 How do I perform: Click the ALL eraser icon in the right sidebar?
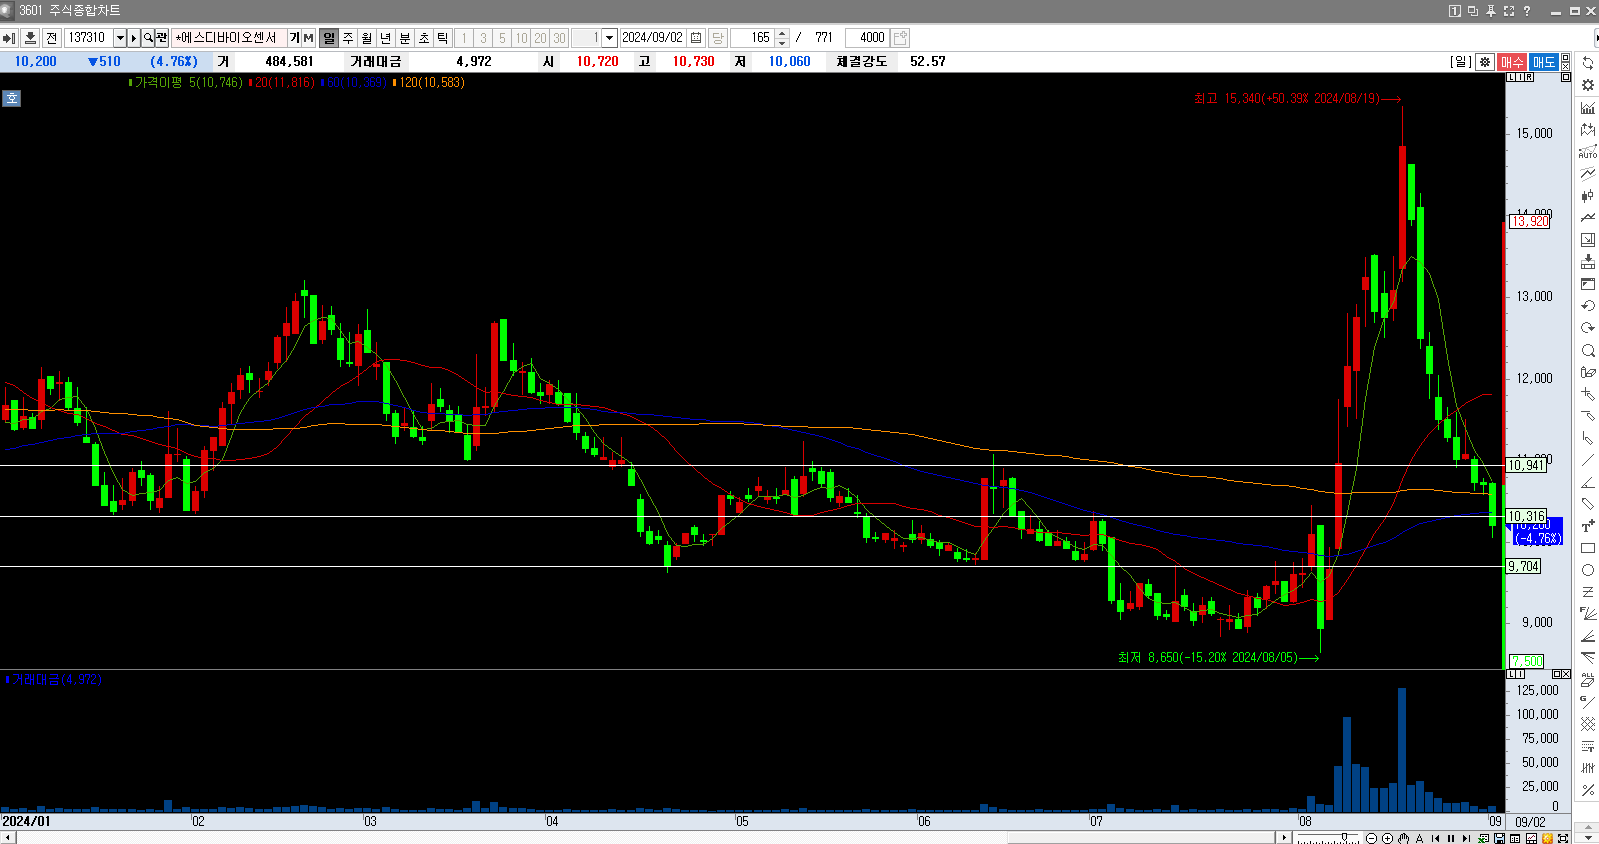(1588, 679)
